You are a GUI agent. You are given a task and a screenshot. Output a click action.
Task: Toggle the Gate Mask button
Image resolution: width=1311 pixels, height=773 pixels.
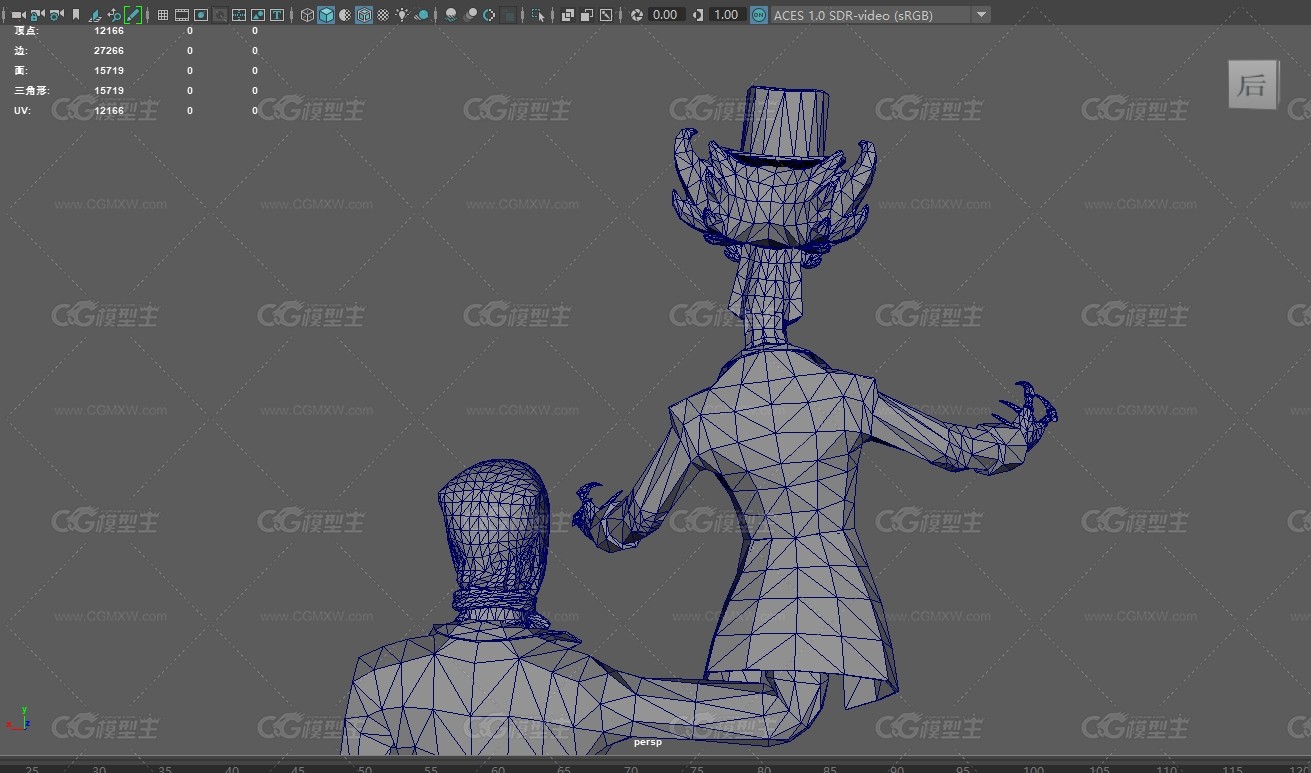(220, 15)
